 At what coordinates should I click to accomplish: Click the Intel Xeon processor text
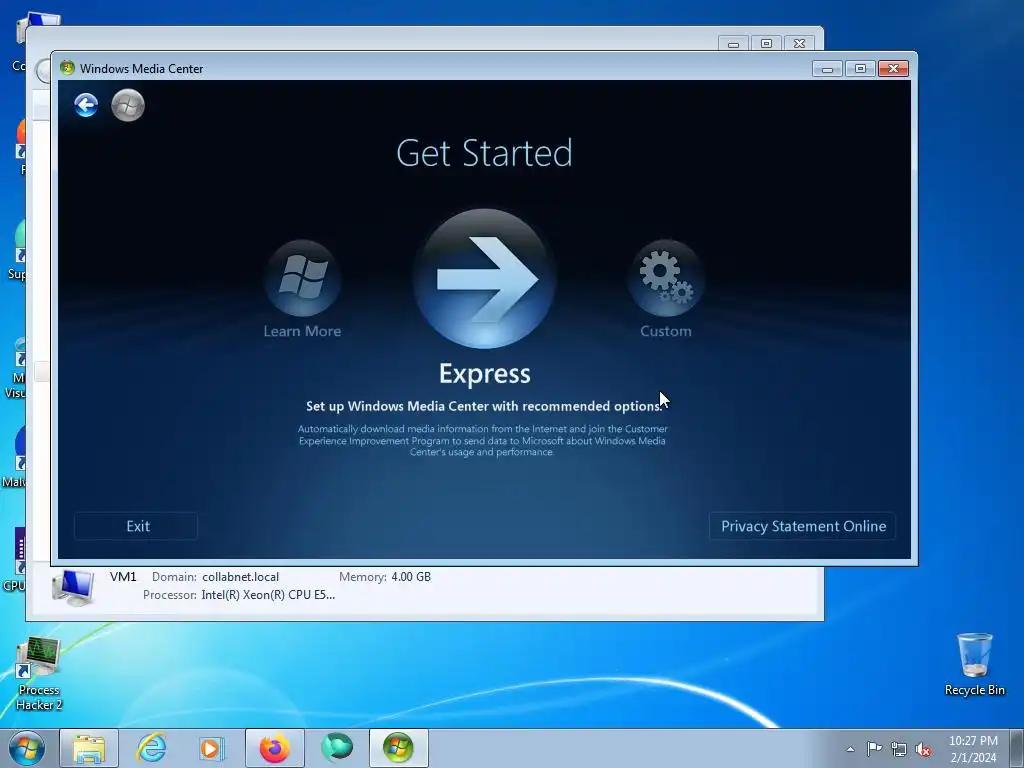click(x=268, y=595)
